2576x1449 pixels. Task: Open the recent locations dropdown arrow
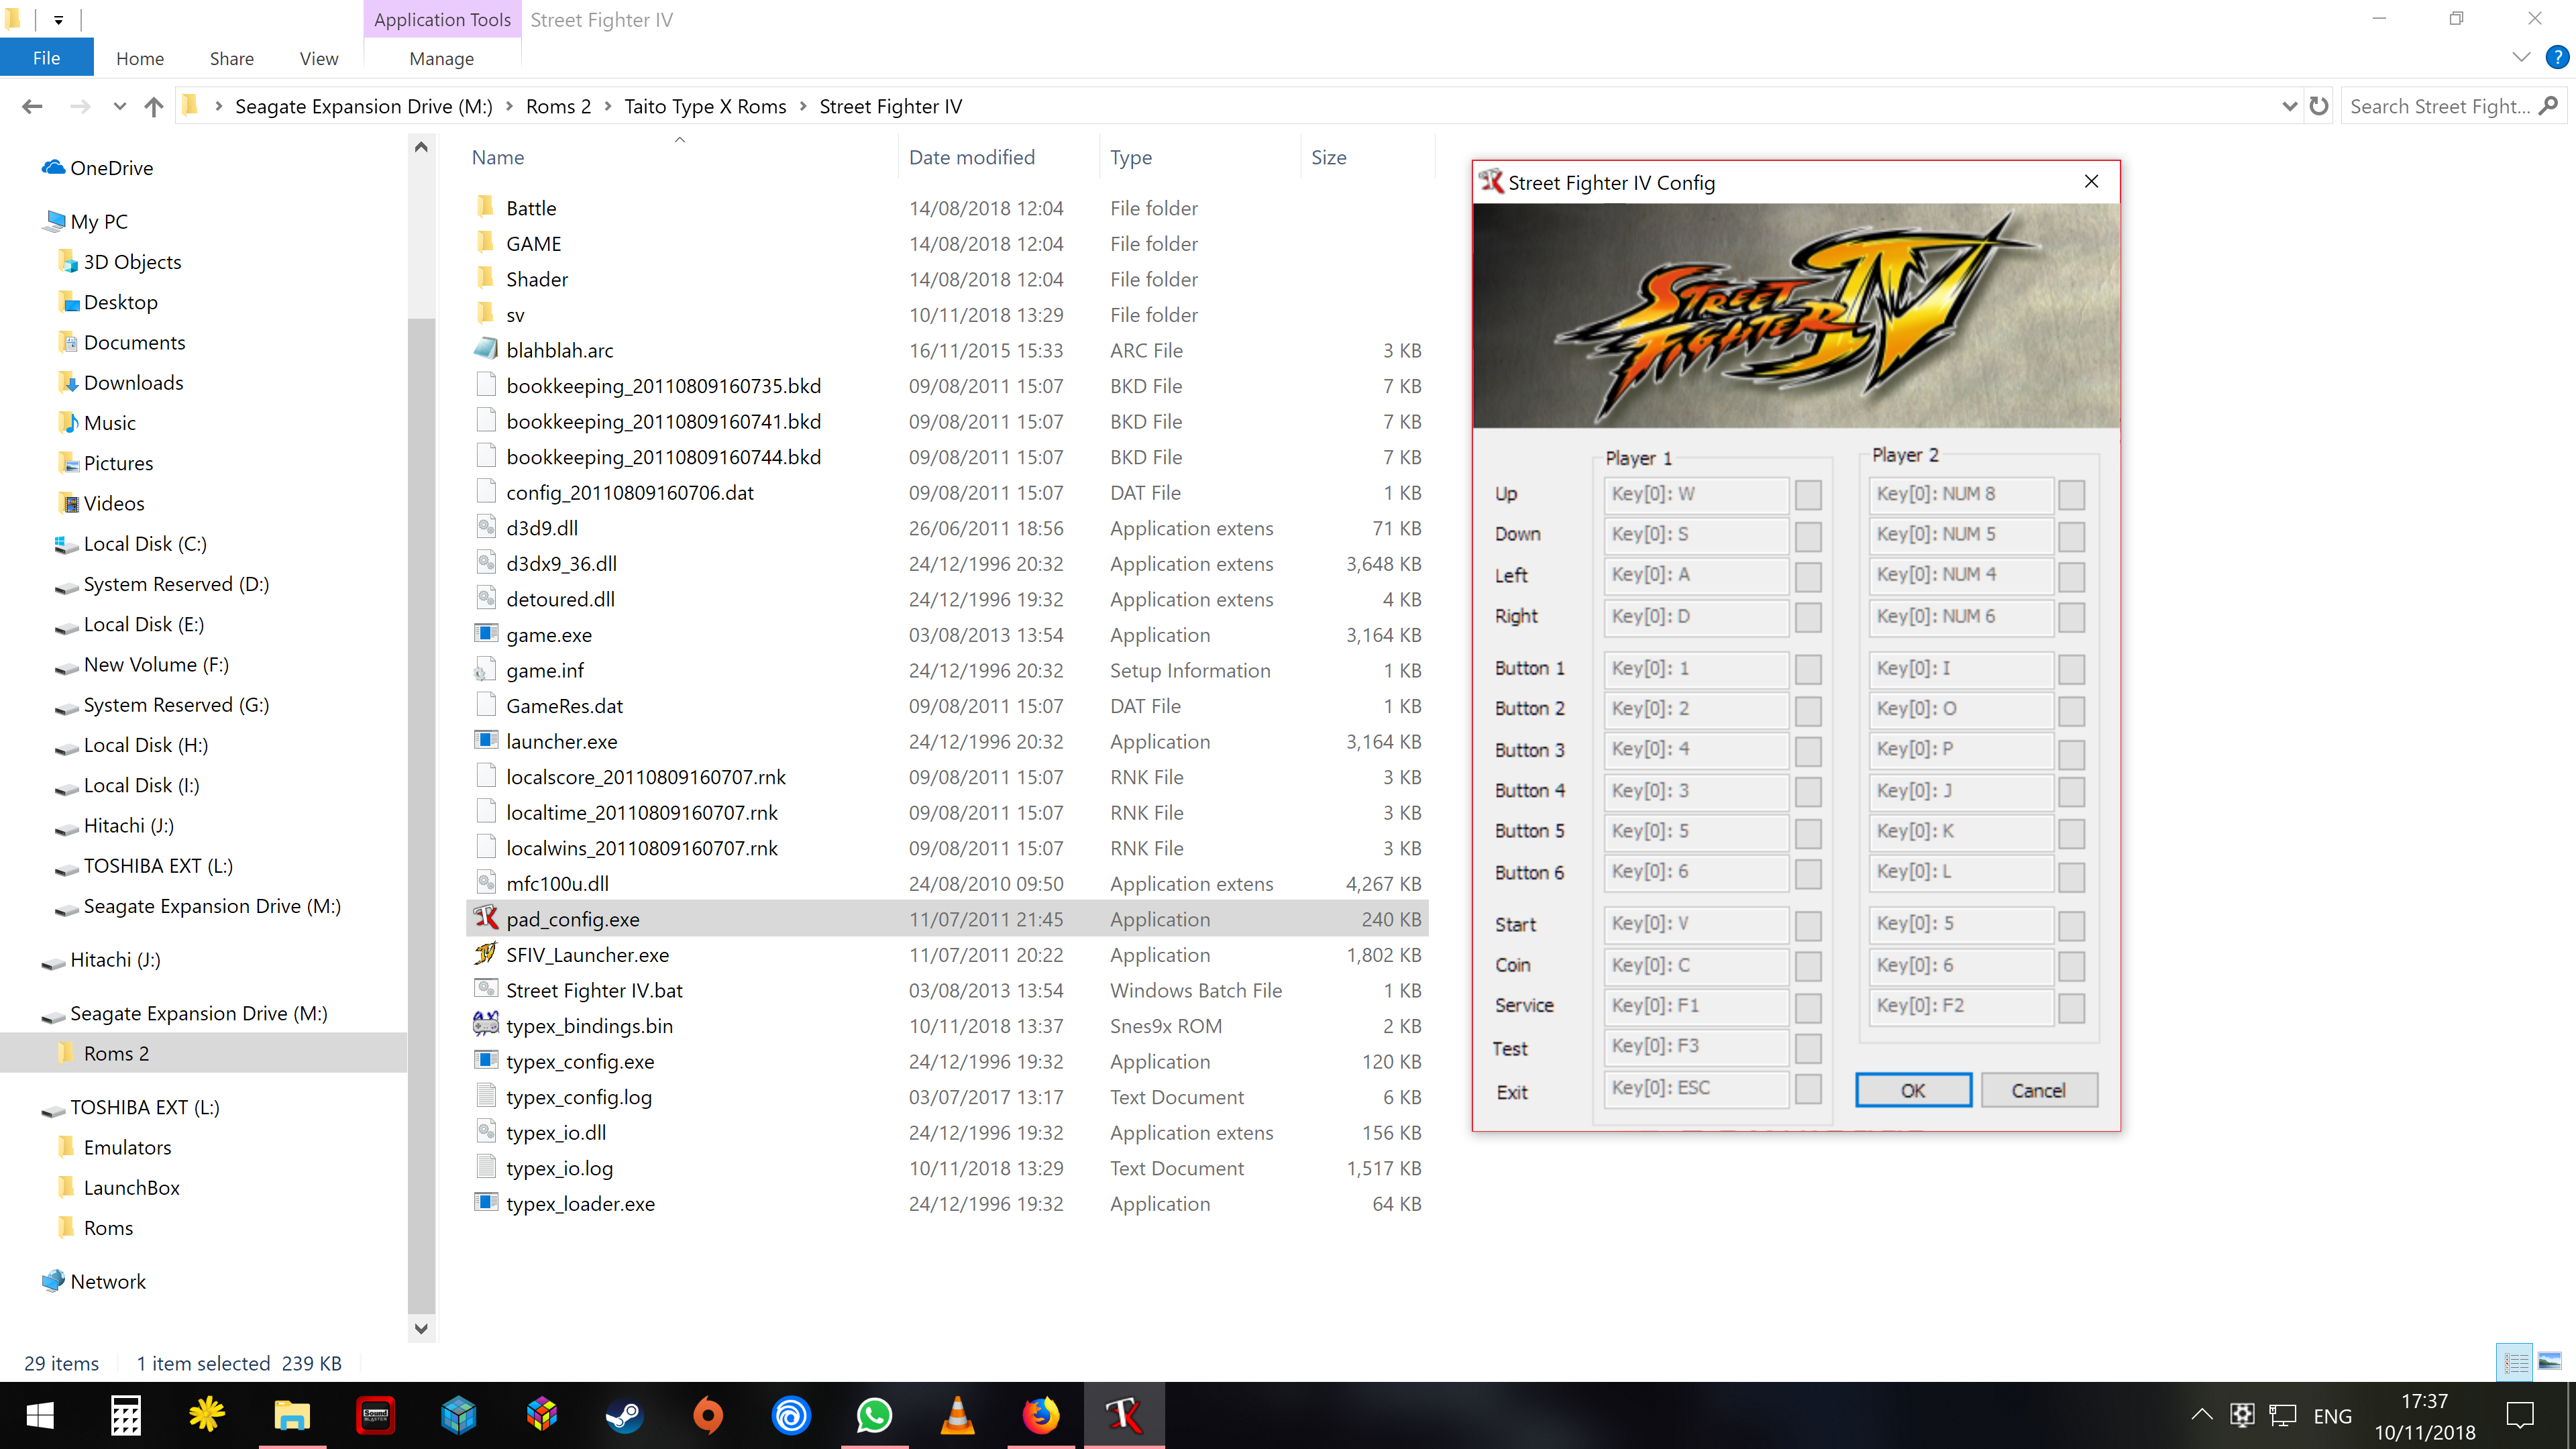pyautogui.click(x=120, y=106)
